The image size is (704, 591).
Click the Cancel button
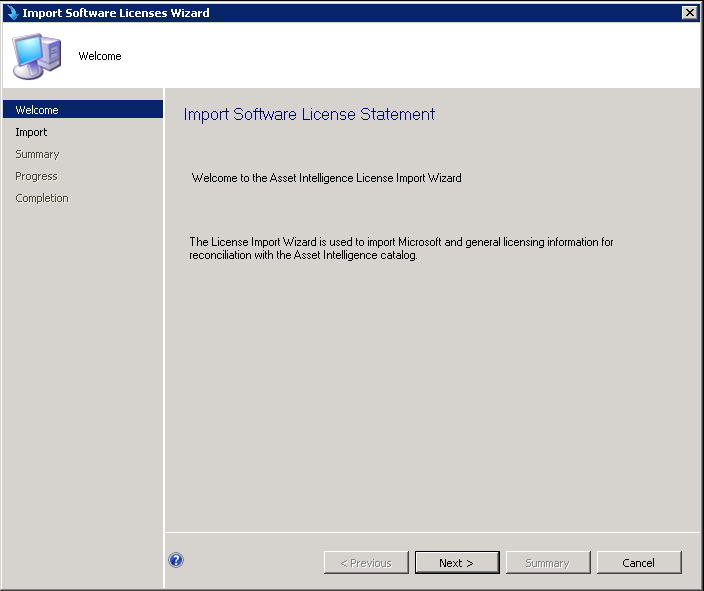pos(639,563)
